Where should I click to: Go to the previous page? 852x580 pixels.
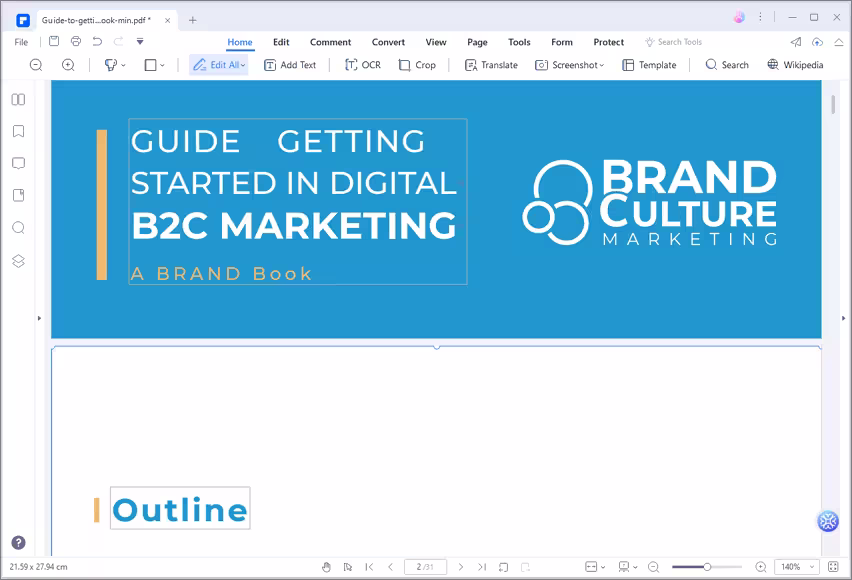point(390,567)
